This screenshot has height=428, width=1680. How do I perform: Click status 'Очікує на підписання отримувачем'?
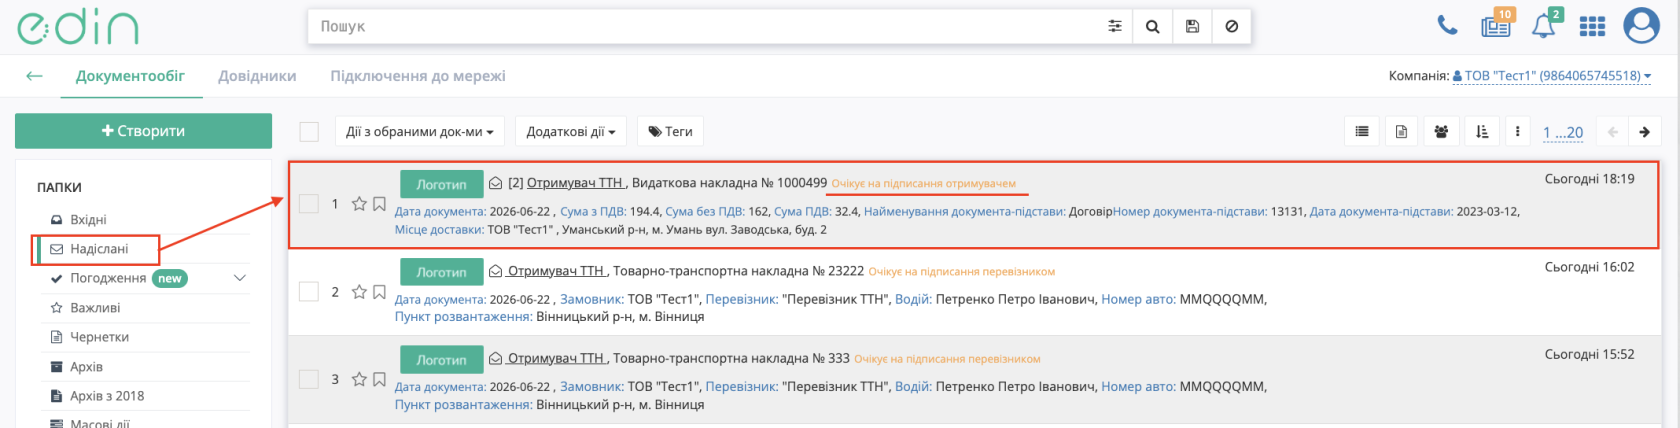[x=923, y=184]
